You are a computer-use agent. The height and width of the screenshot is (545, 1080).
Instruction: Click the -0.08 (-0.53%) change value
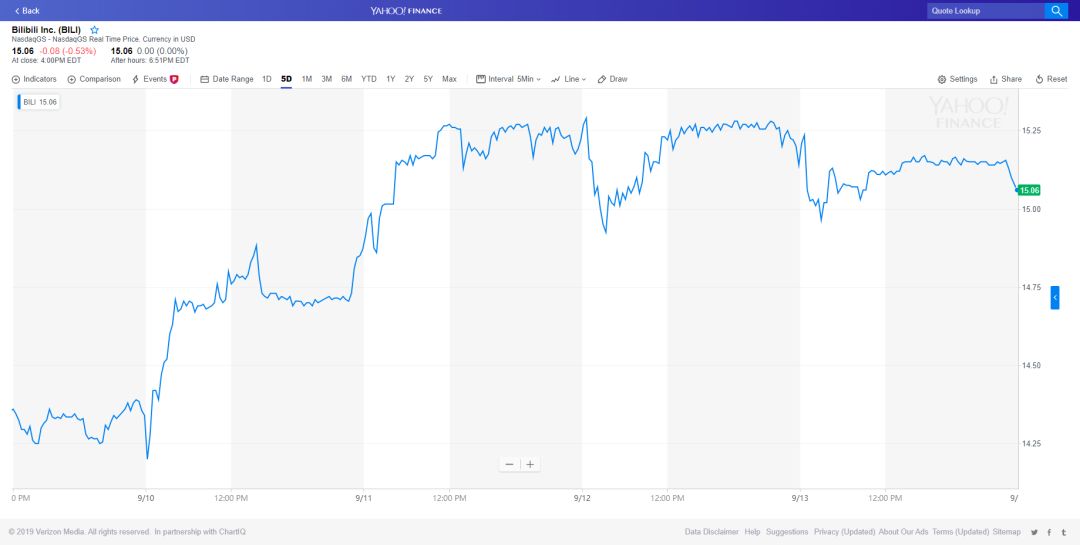(68, 51)
